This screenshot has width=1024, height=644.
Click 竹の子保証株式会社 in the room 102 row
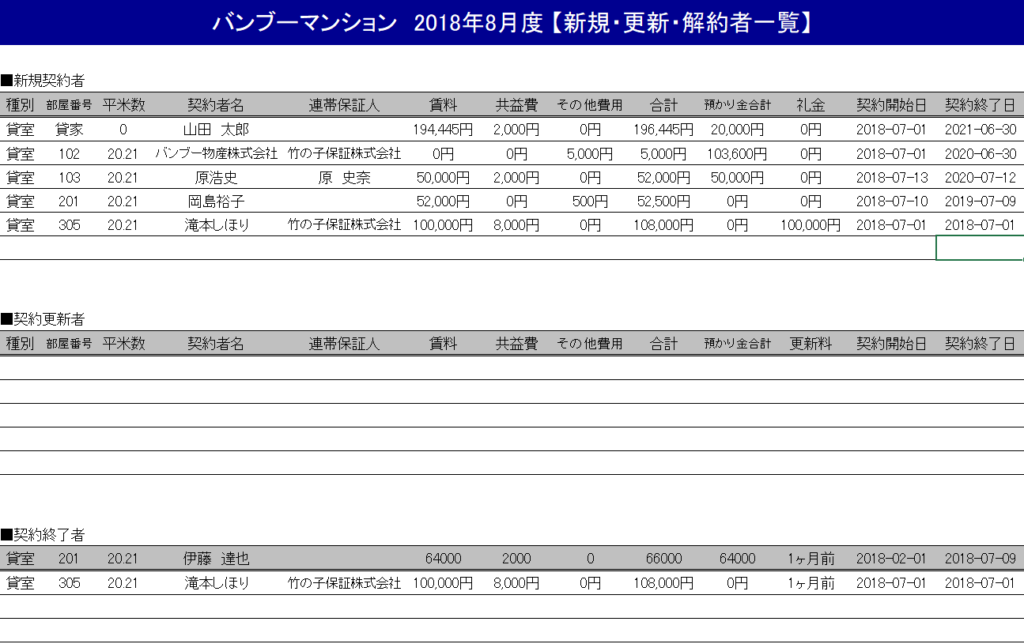[x=344, y=153]
